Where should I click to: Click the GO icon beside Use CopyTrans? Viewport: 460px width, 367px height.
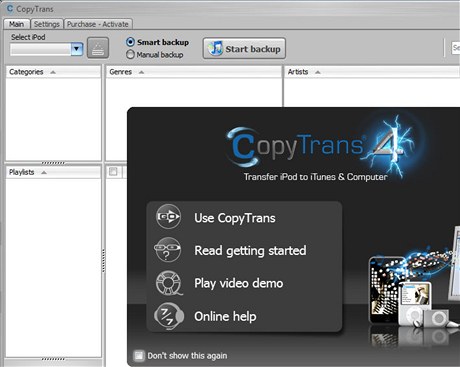tap(168, 217)
